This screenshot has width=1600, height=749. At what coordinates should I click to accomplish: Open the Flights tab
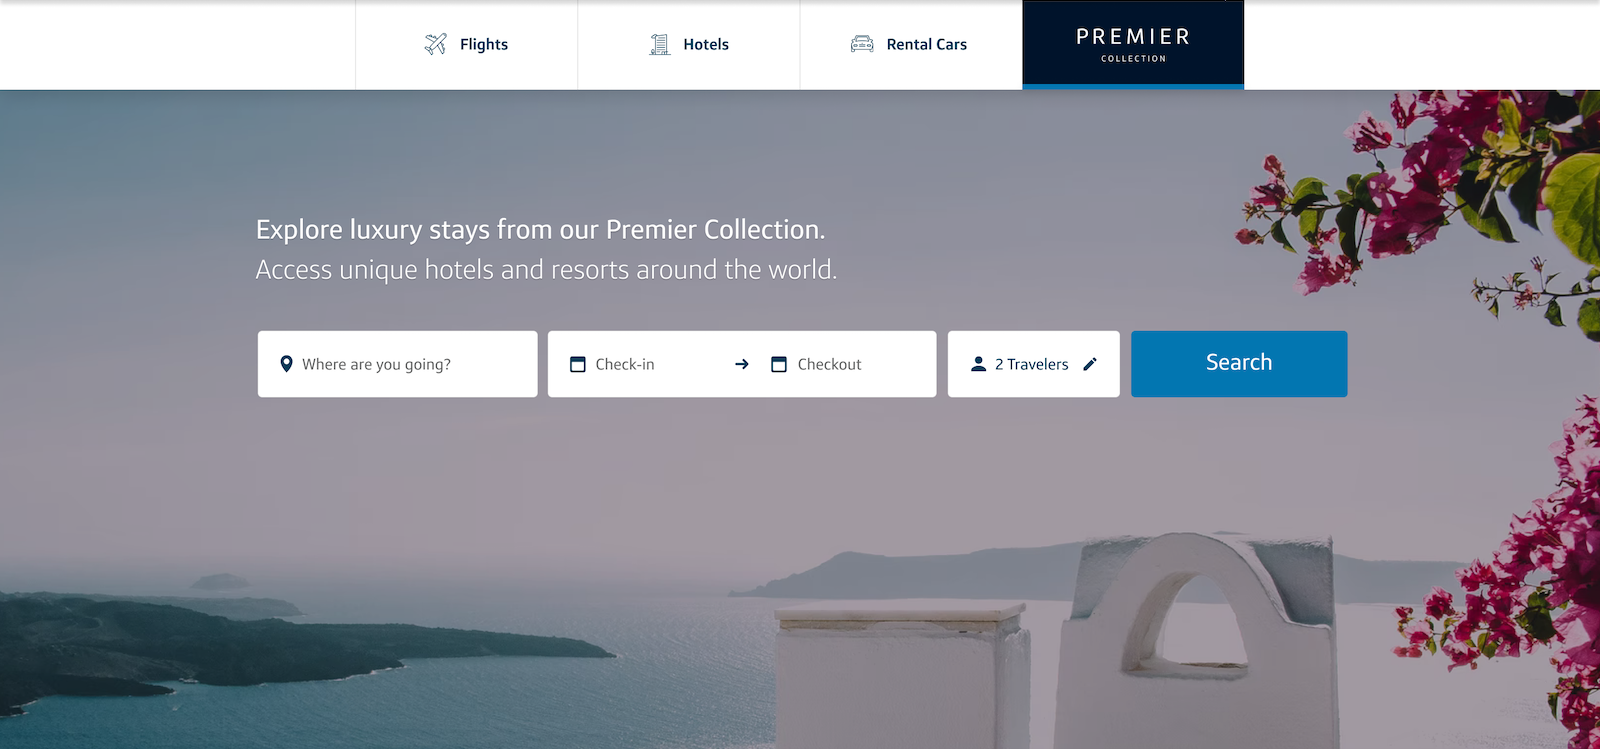point(467,44)
